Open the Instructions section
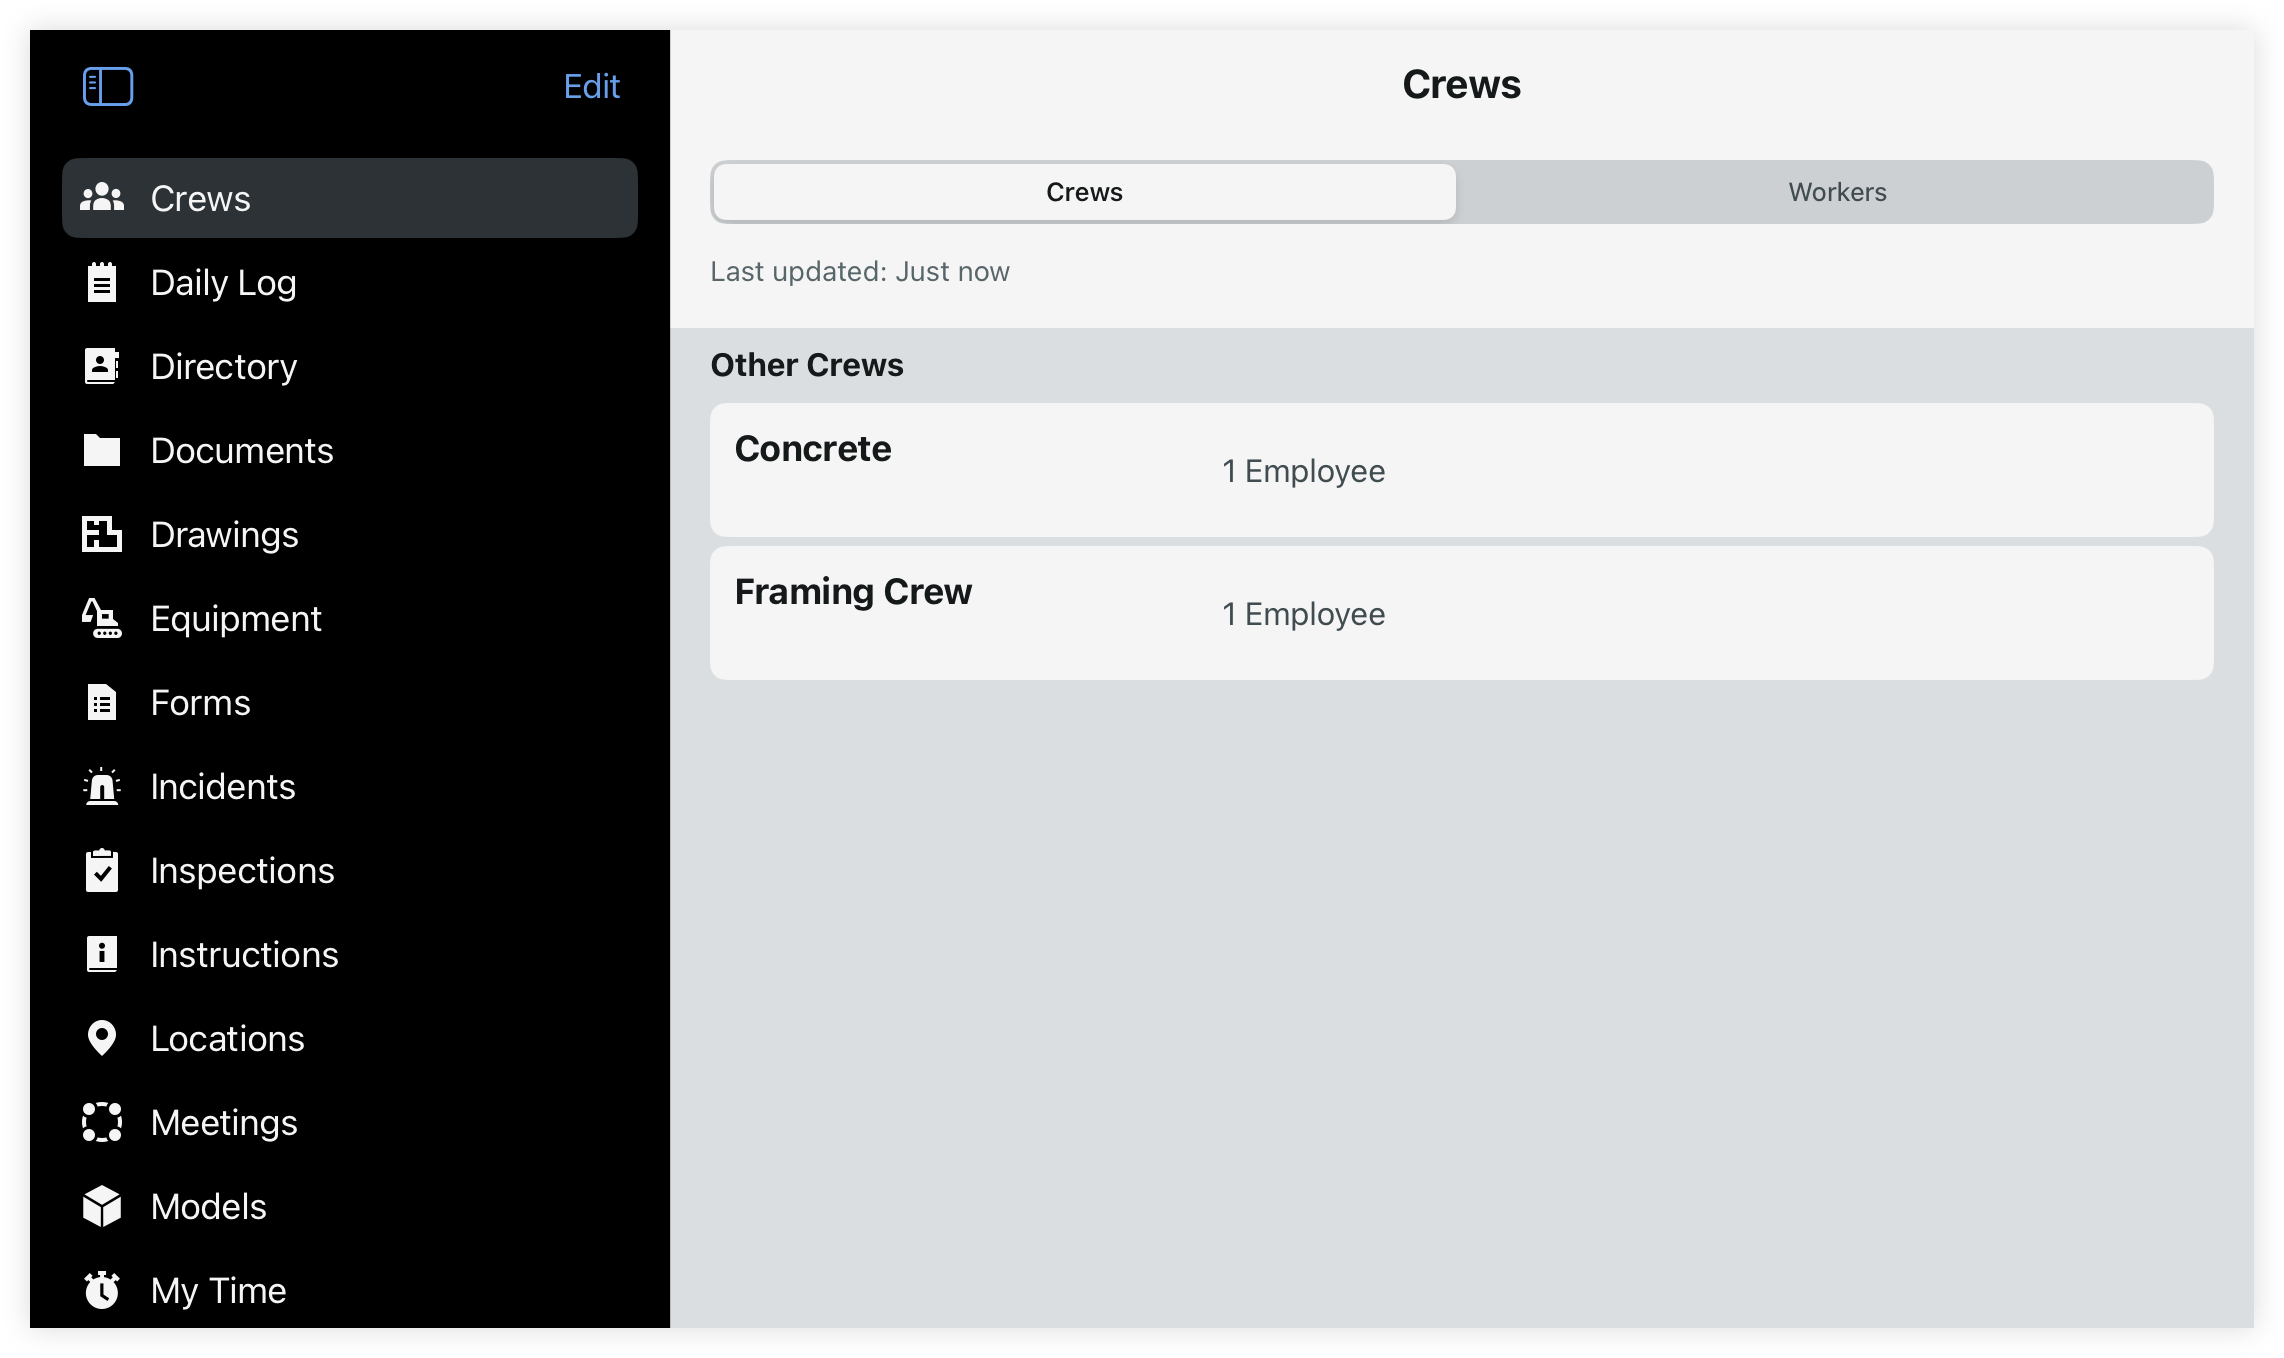 click(x=244, y=954)
